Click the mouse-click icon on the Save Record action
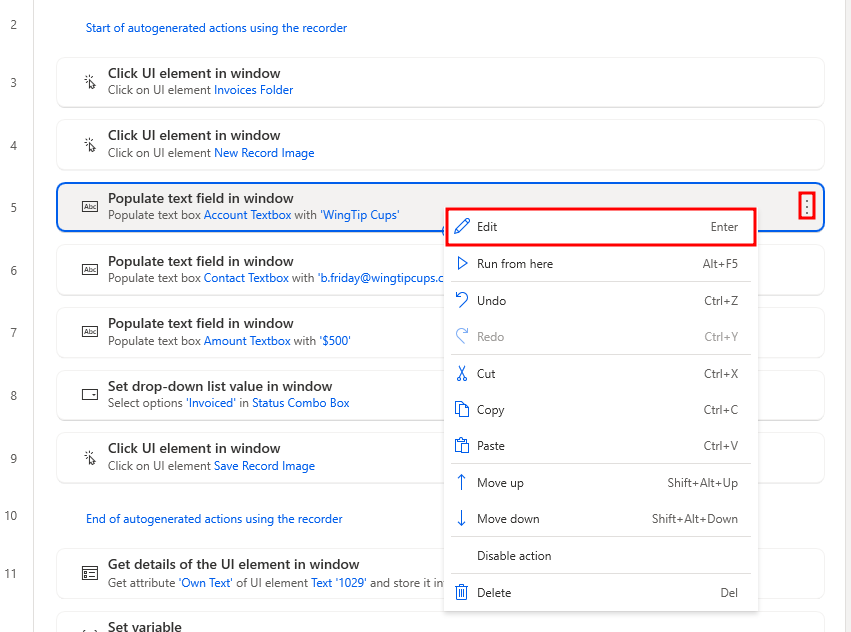This screenshot has height=632, width=851. click(88, 456)
